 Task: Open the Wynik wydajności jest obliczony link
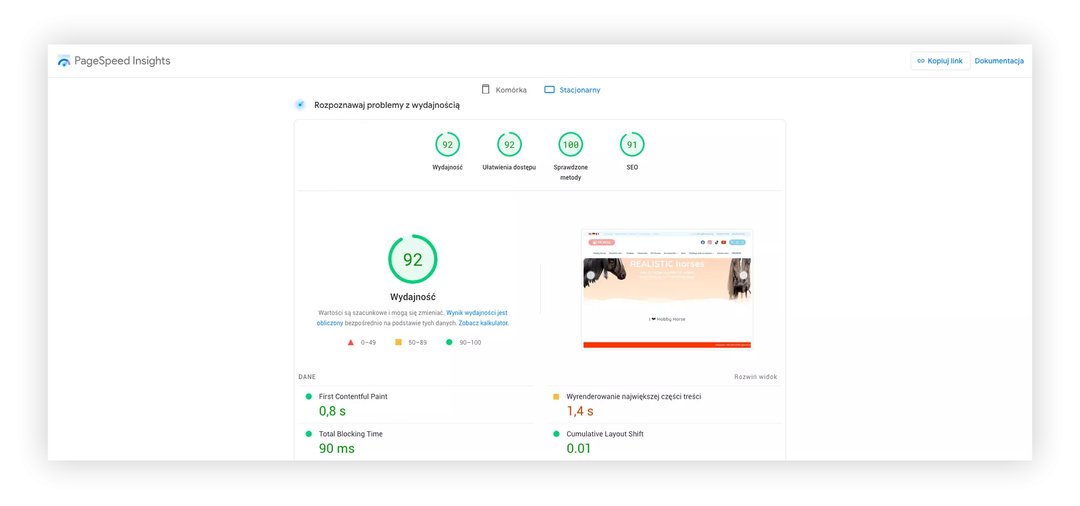tap(476, 313)
